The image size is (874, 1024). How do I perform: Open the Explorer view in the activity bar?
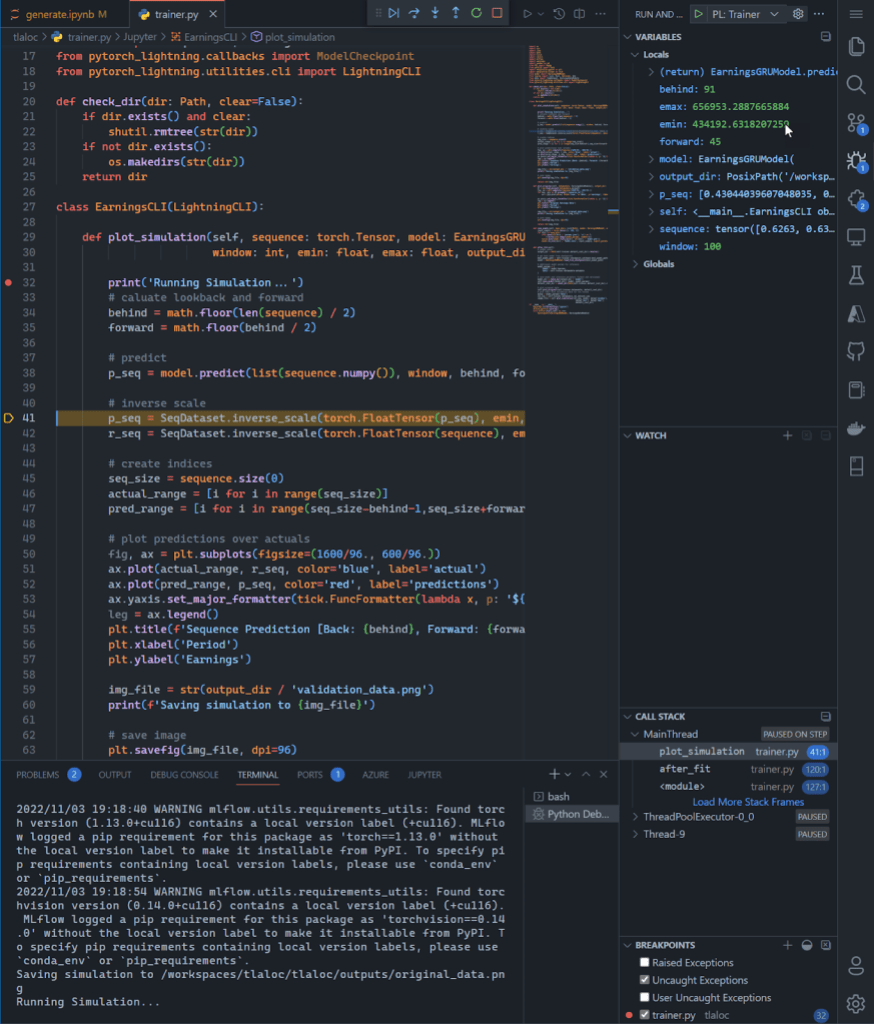tap(856, 46)
